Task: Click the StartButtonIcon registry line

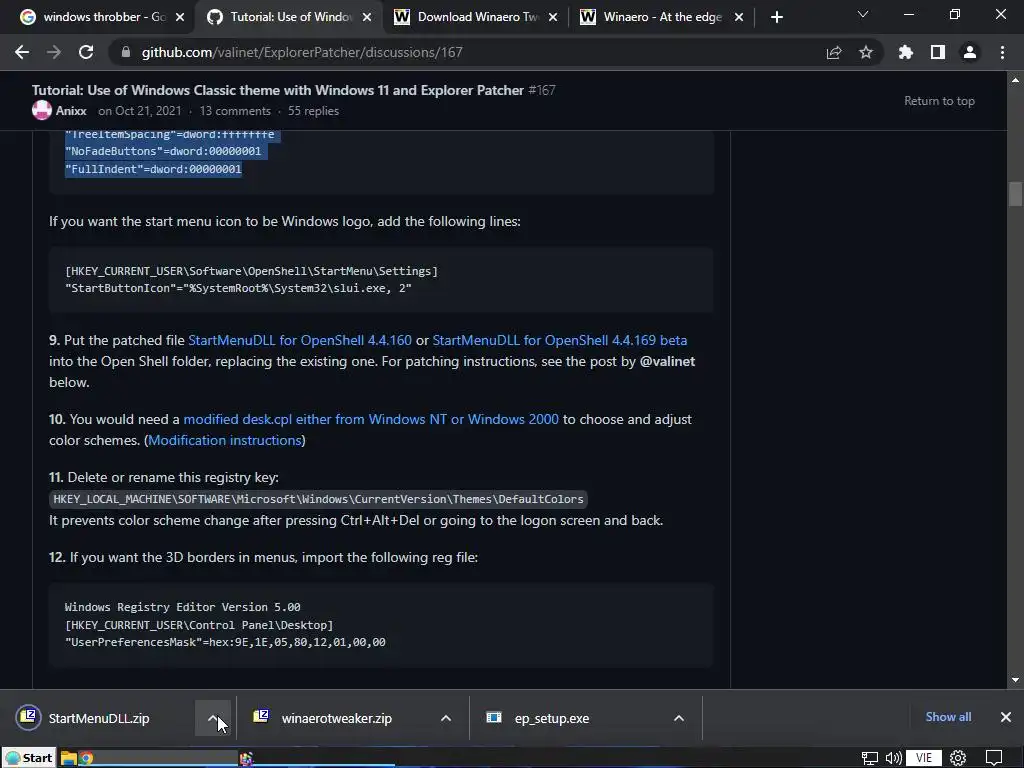Action: pos(238,288)
